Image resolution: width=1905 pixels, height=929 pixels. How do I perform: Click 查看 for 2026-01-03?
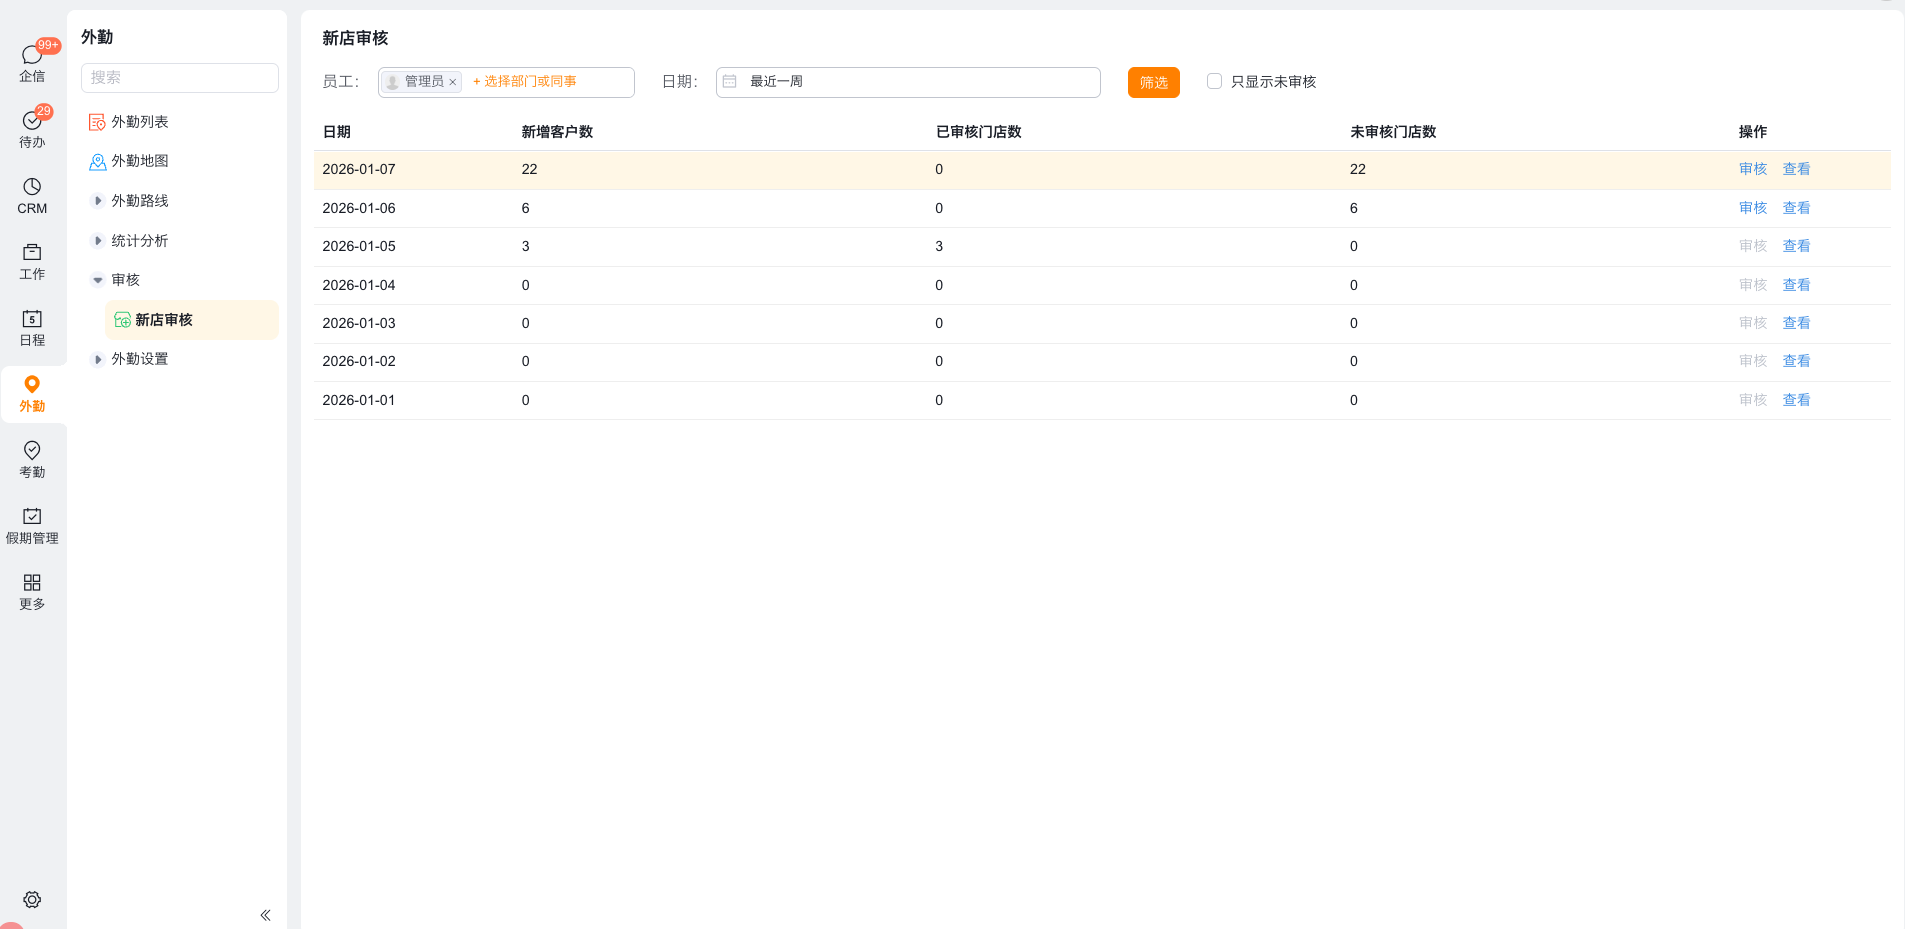point(1797,323)
